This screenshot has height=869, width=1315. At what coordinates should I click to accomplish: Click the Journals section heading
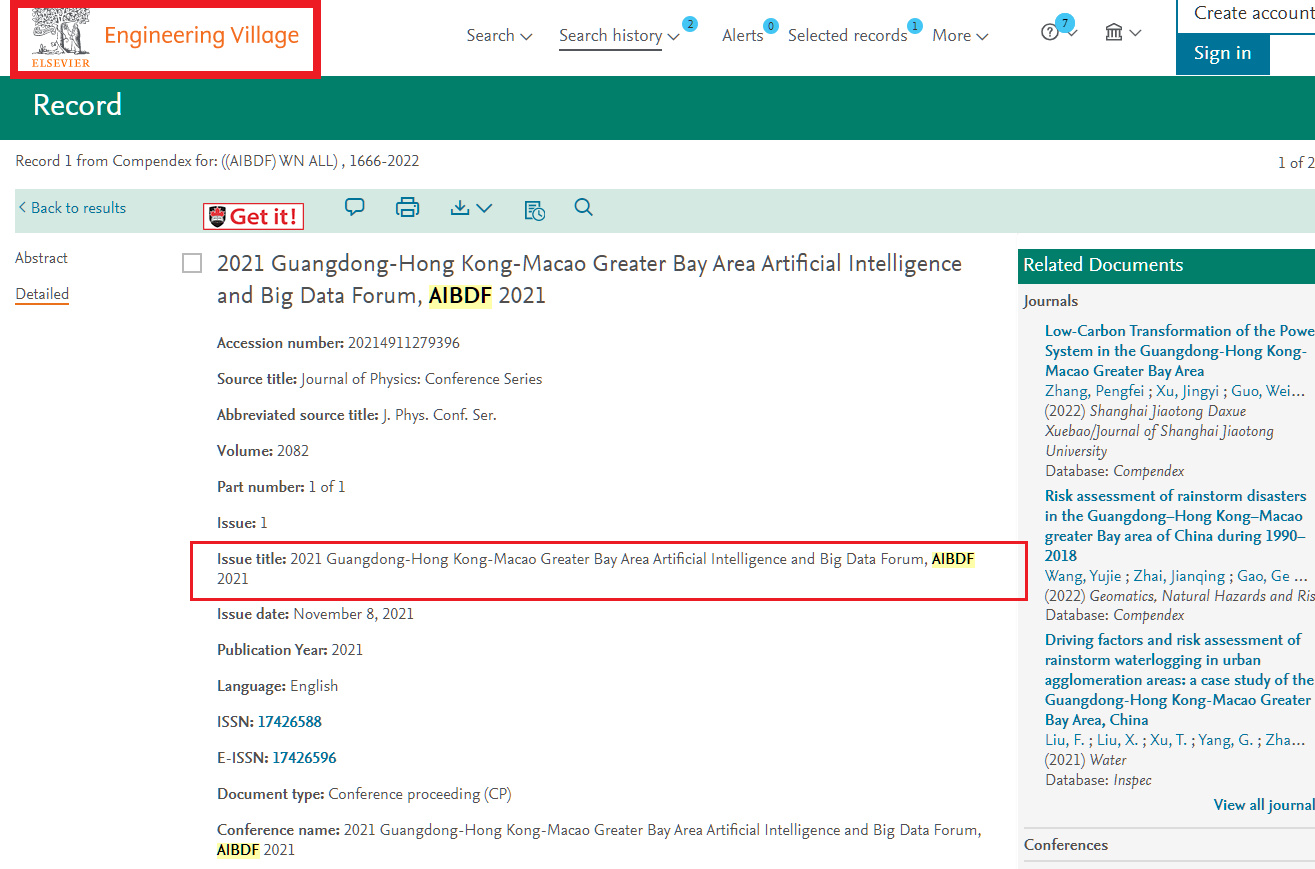click(1051, 301)
